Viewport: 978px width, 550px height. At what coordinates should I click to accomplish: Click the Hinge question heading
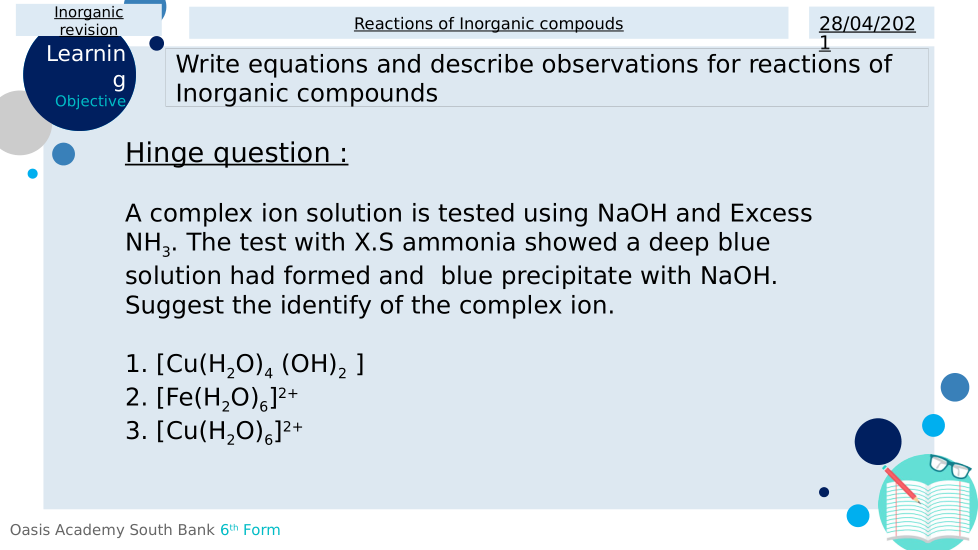236,153
